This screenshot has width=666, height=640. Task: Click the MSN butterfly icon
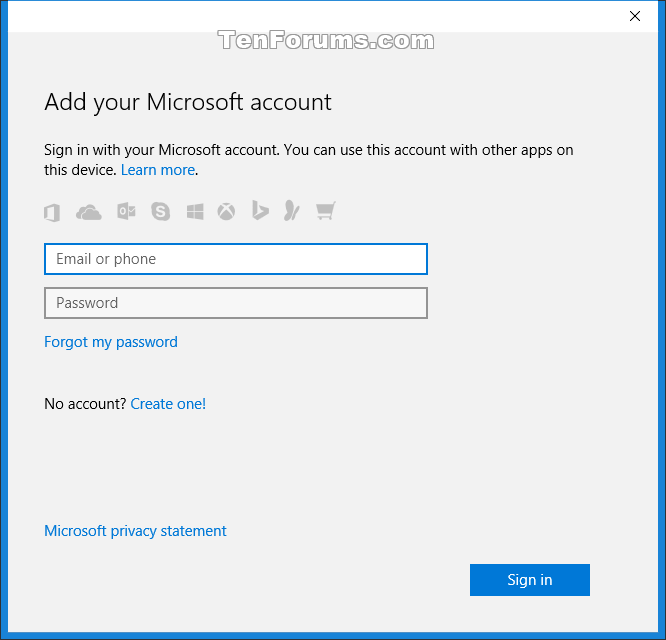click(x=292, y=211)
